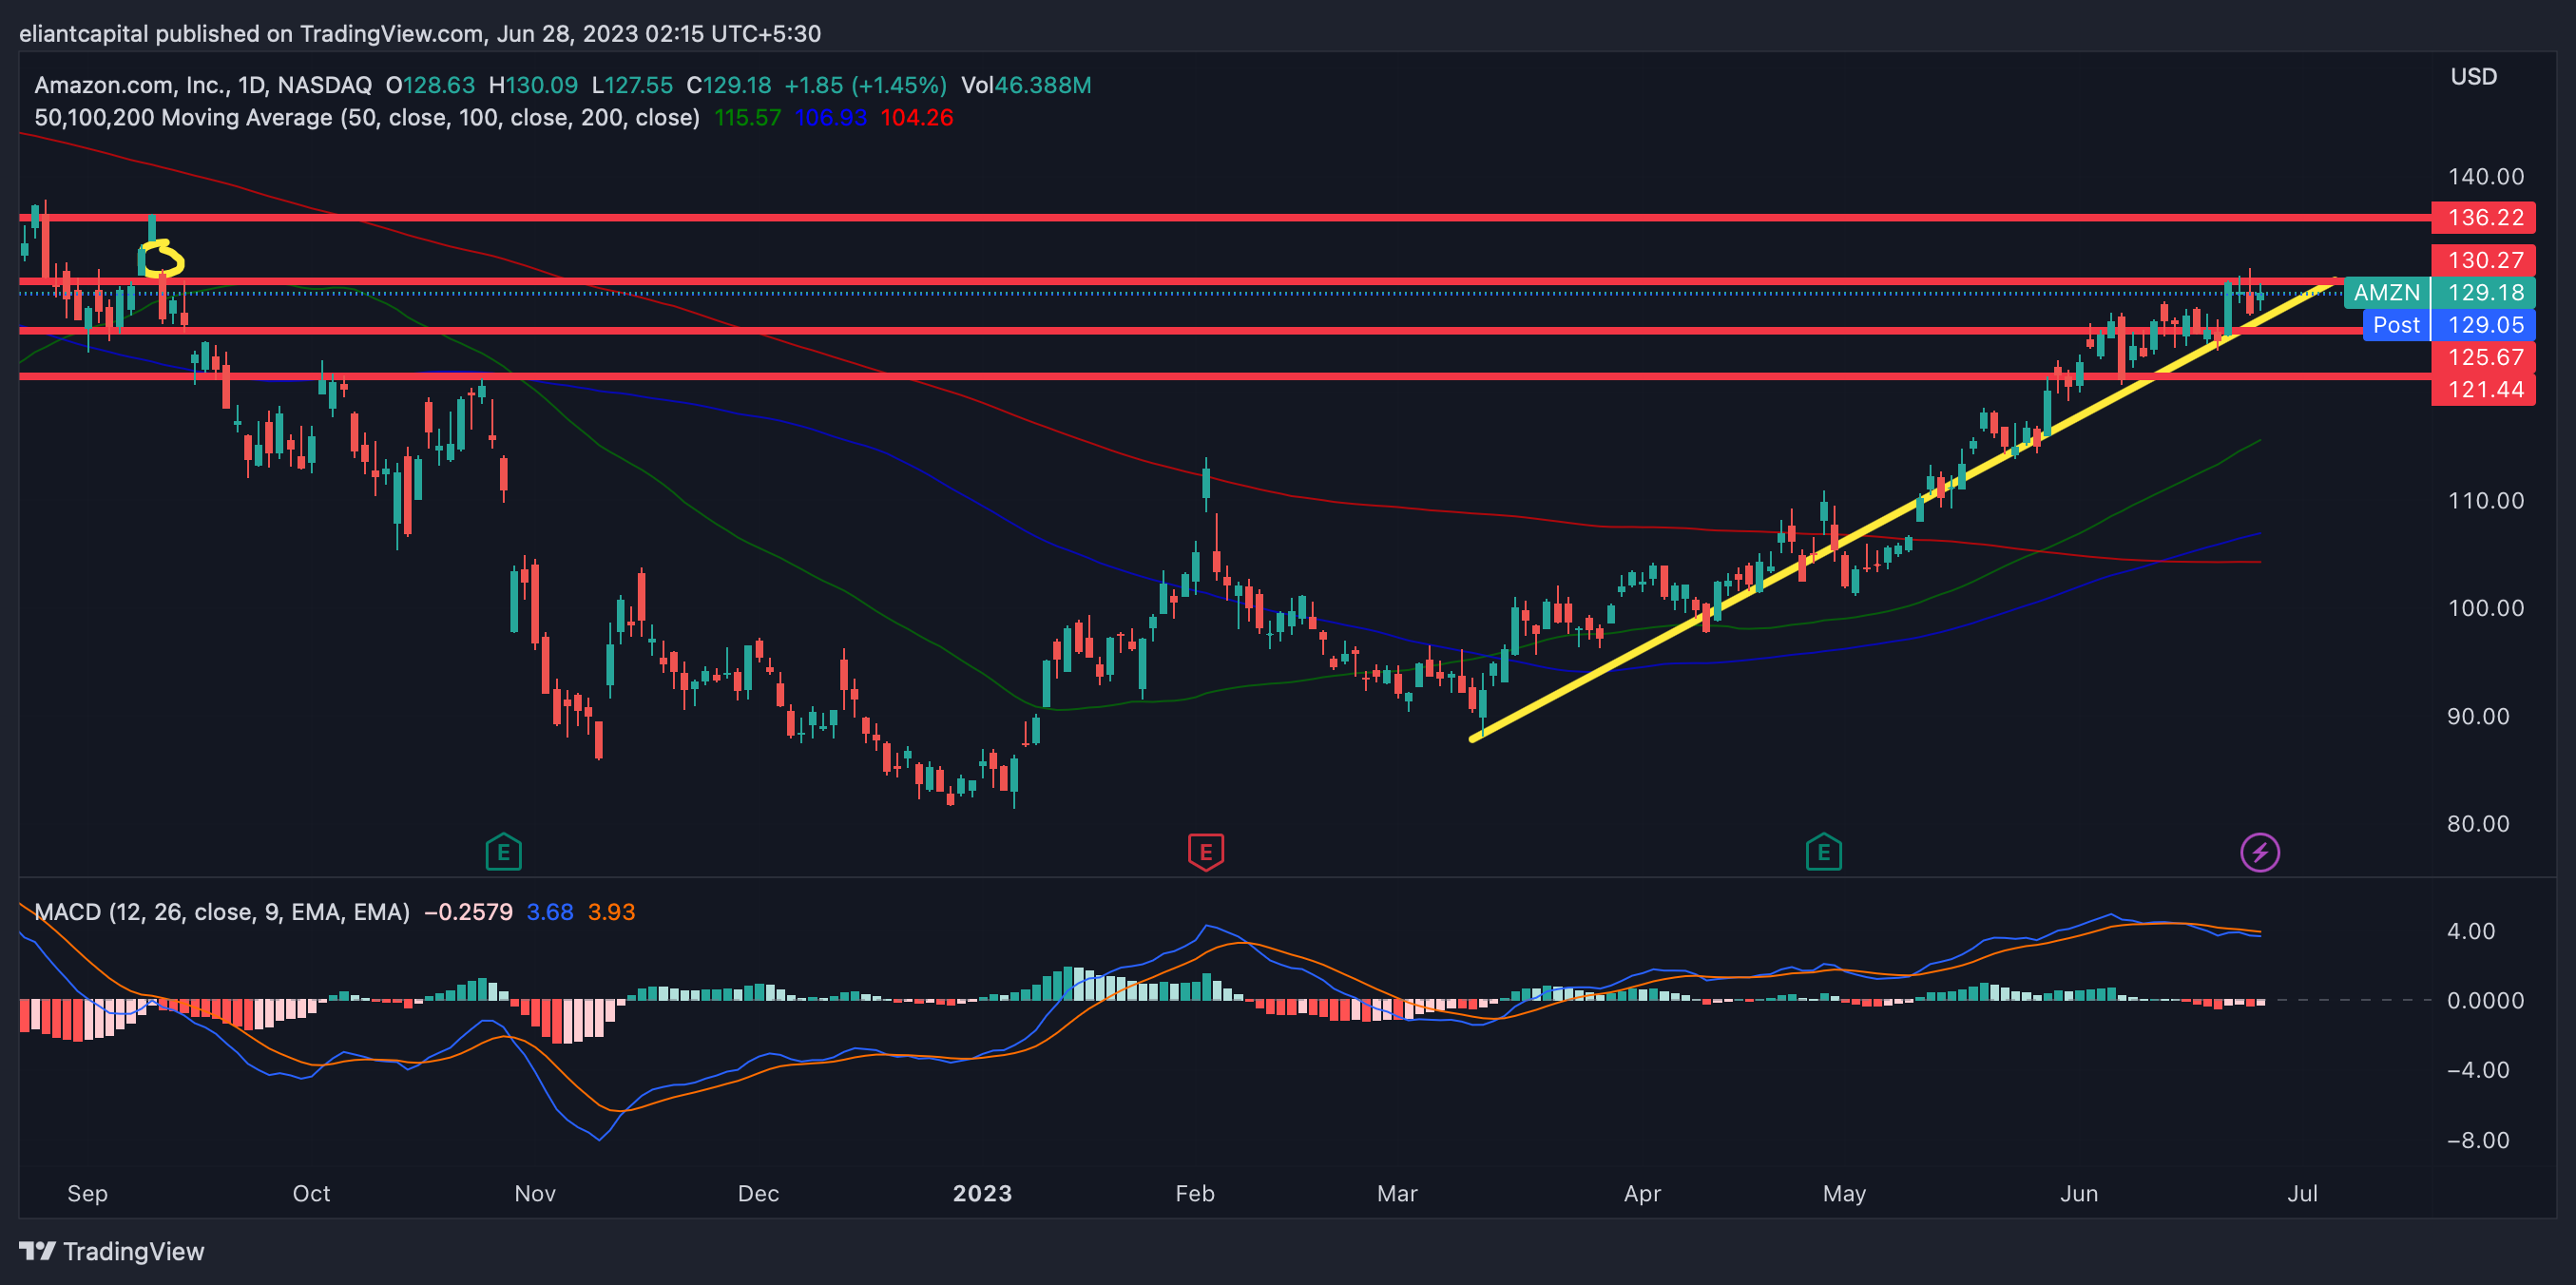Click the red February earnings badge
The image size is (2576, 1285).
pos(1205,852)
